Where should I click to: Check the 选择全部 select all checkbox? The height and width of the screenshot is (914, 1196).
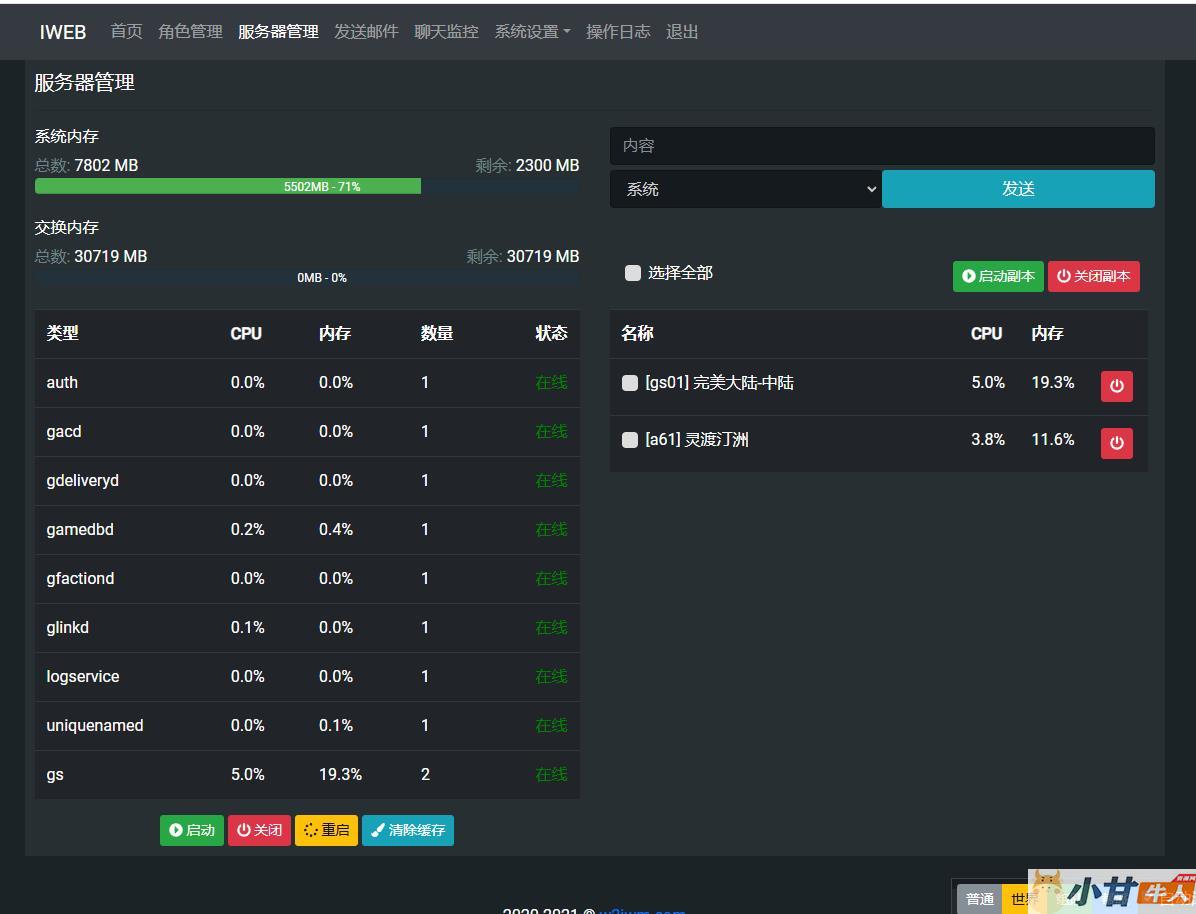click(633, 273)
